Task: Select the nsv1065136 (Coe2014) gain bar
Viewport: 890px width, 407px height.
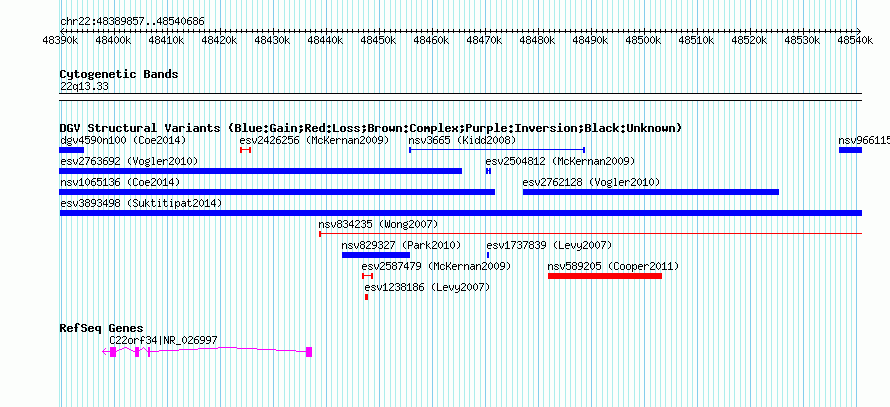Action: click(277, 192)
